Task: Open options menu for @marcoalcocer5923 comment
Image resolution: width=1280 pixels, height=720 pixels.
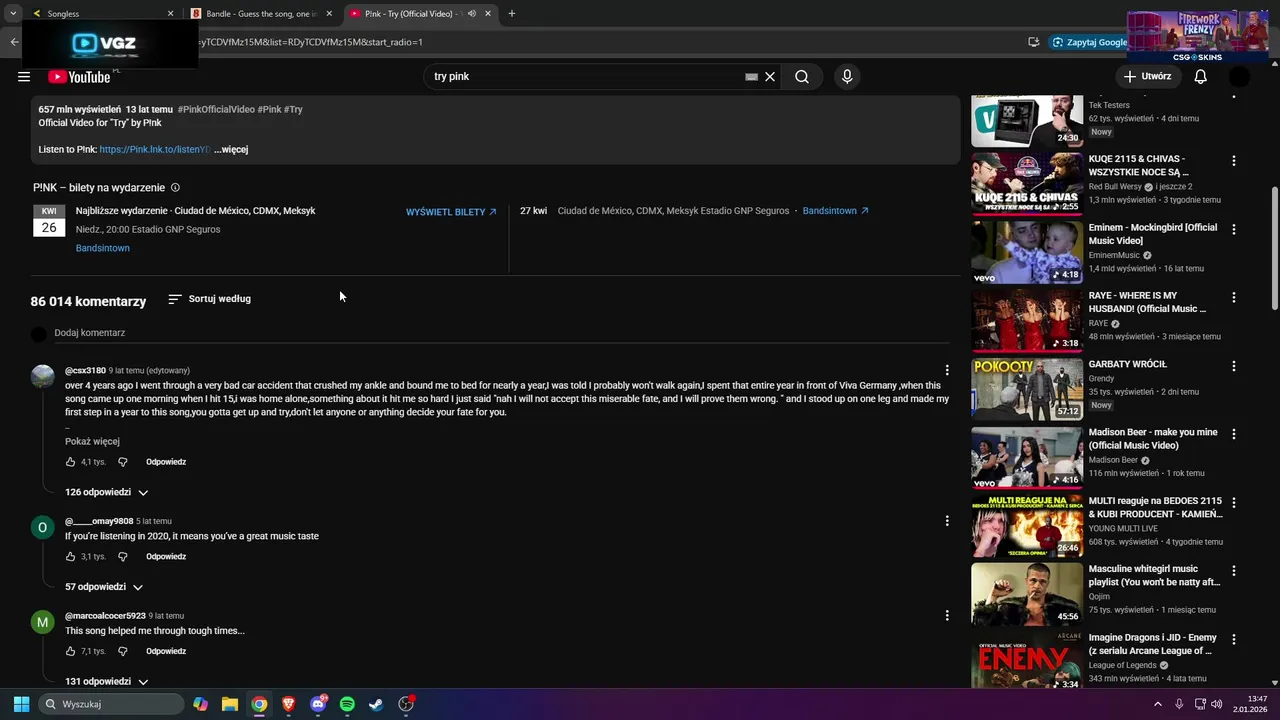Action: coord(947,616)
